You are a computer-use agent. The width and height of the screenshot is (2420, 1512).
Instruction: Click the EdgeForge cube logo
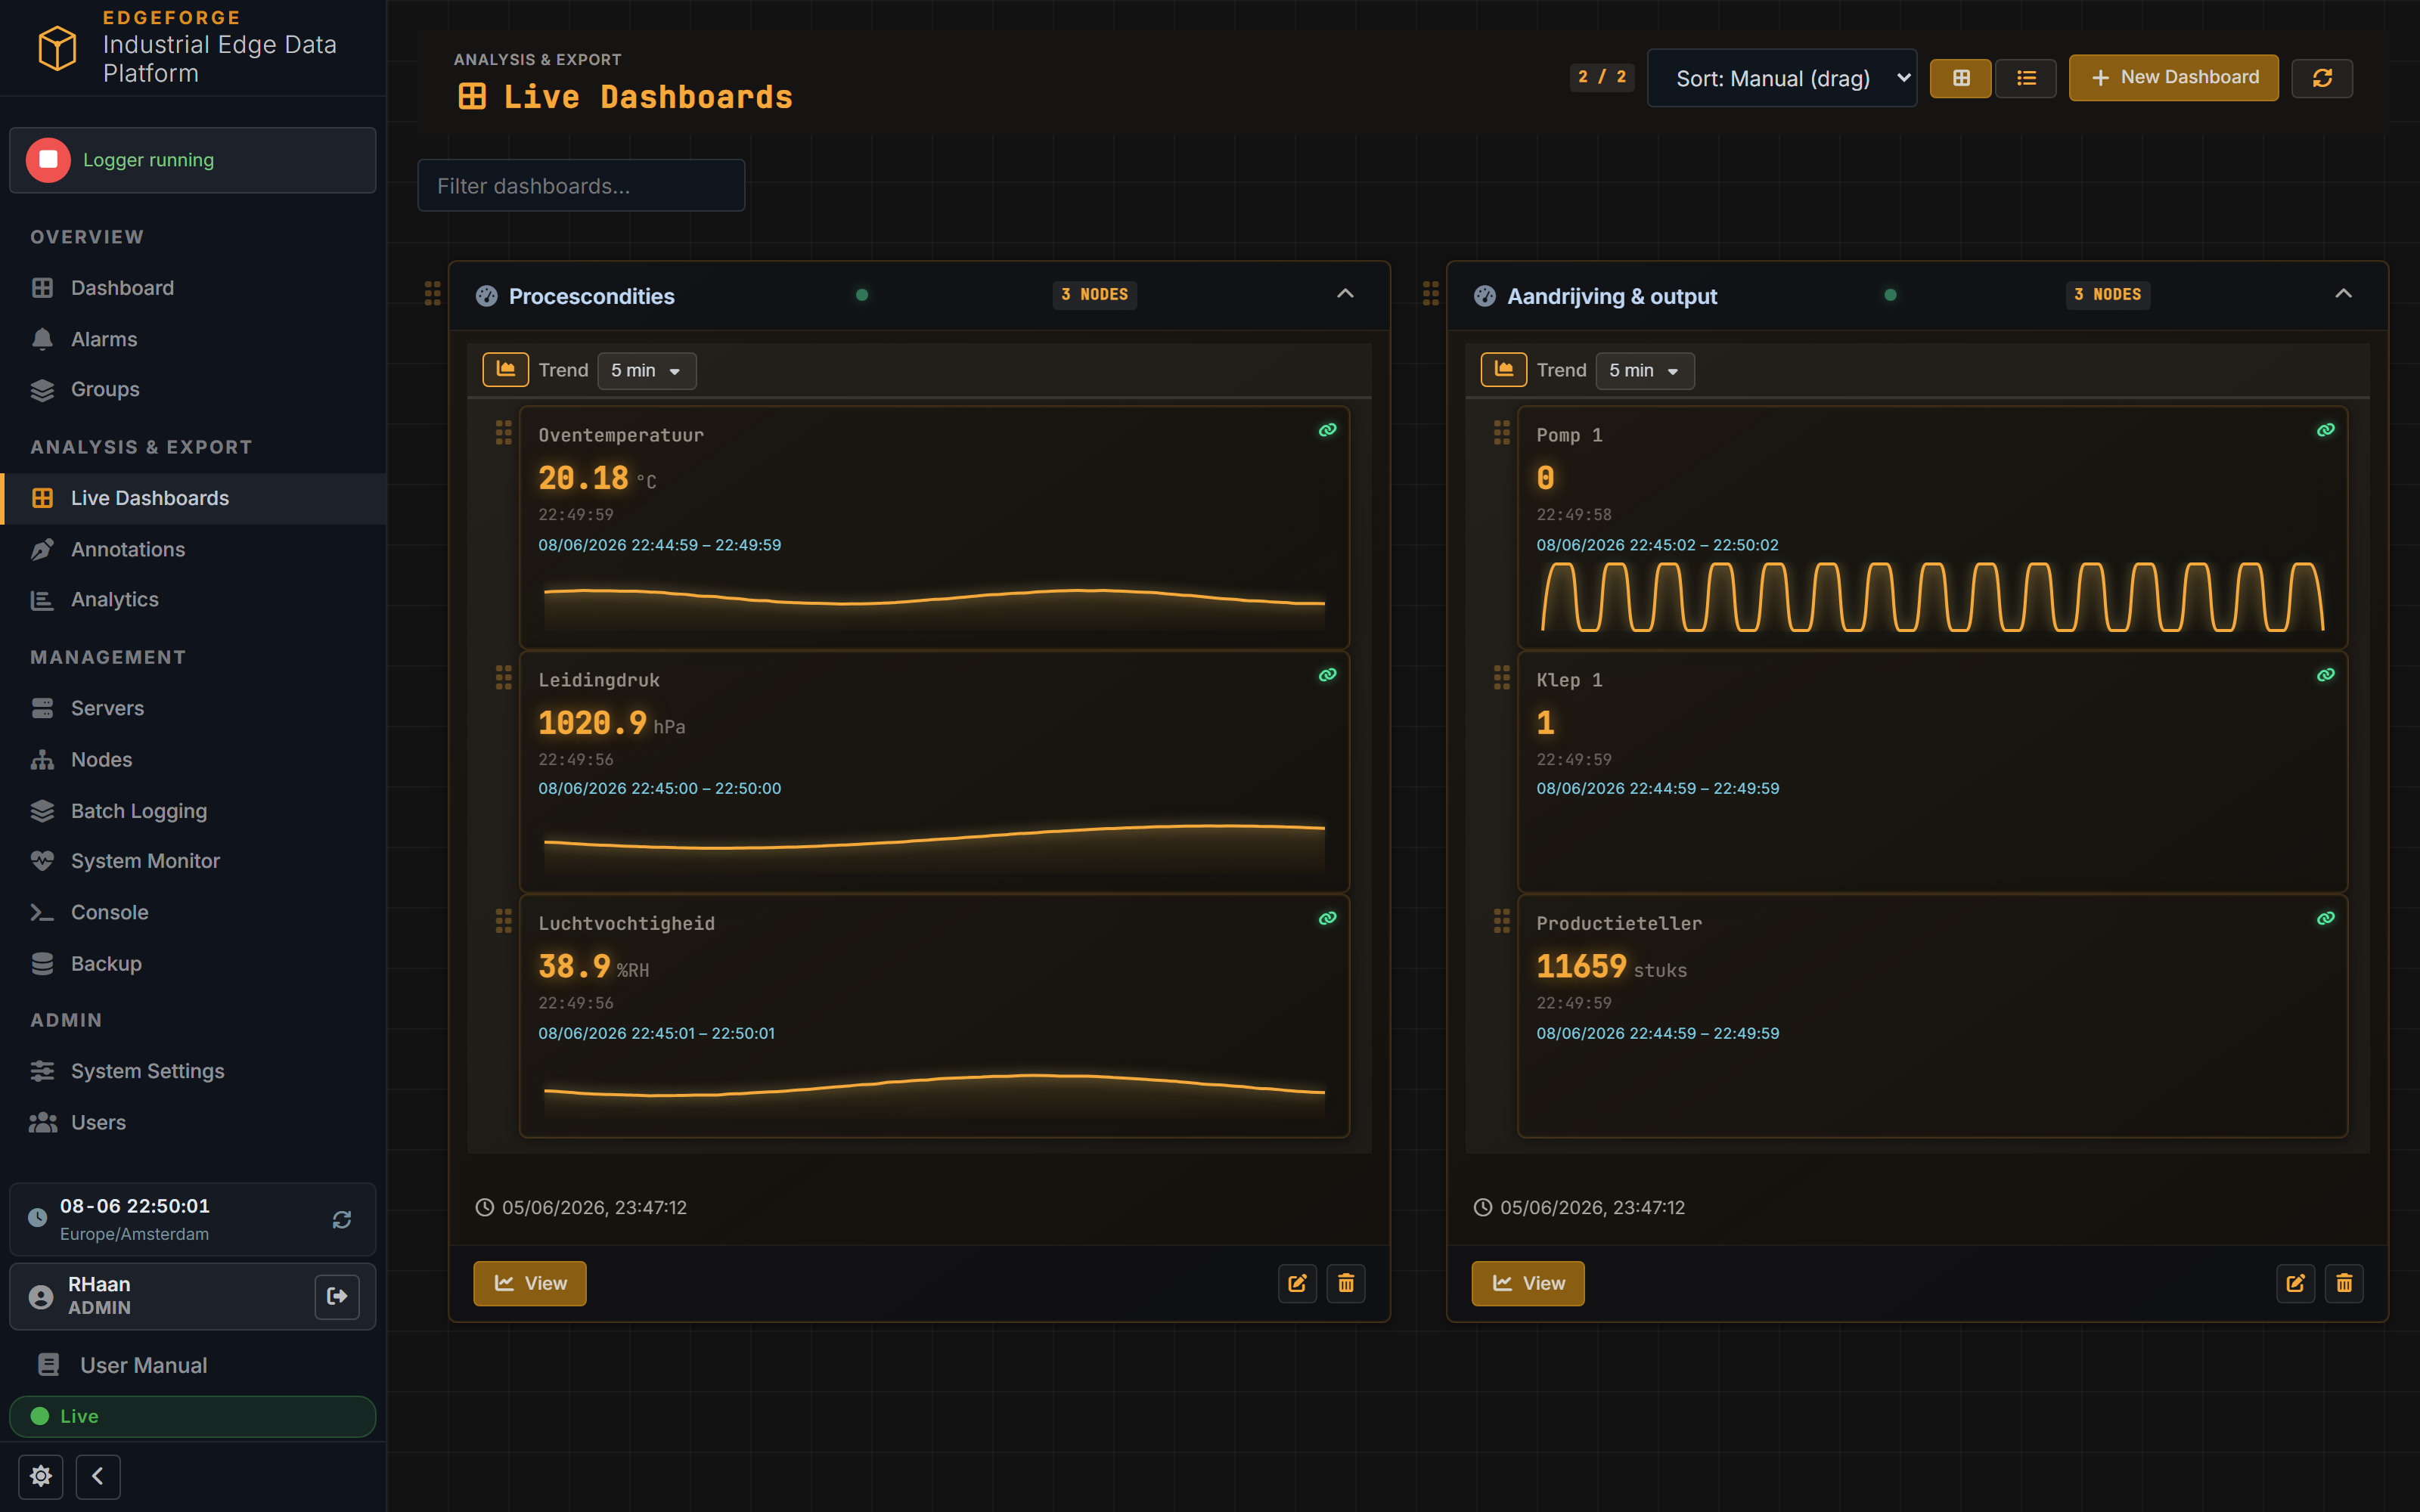(57, 47)
